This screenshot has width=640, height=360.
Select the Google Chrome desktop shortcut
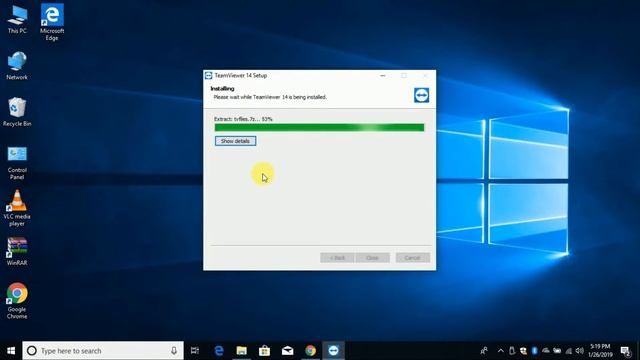tap(17, 301)
